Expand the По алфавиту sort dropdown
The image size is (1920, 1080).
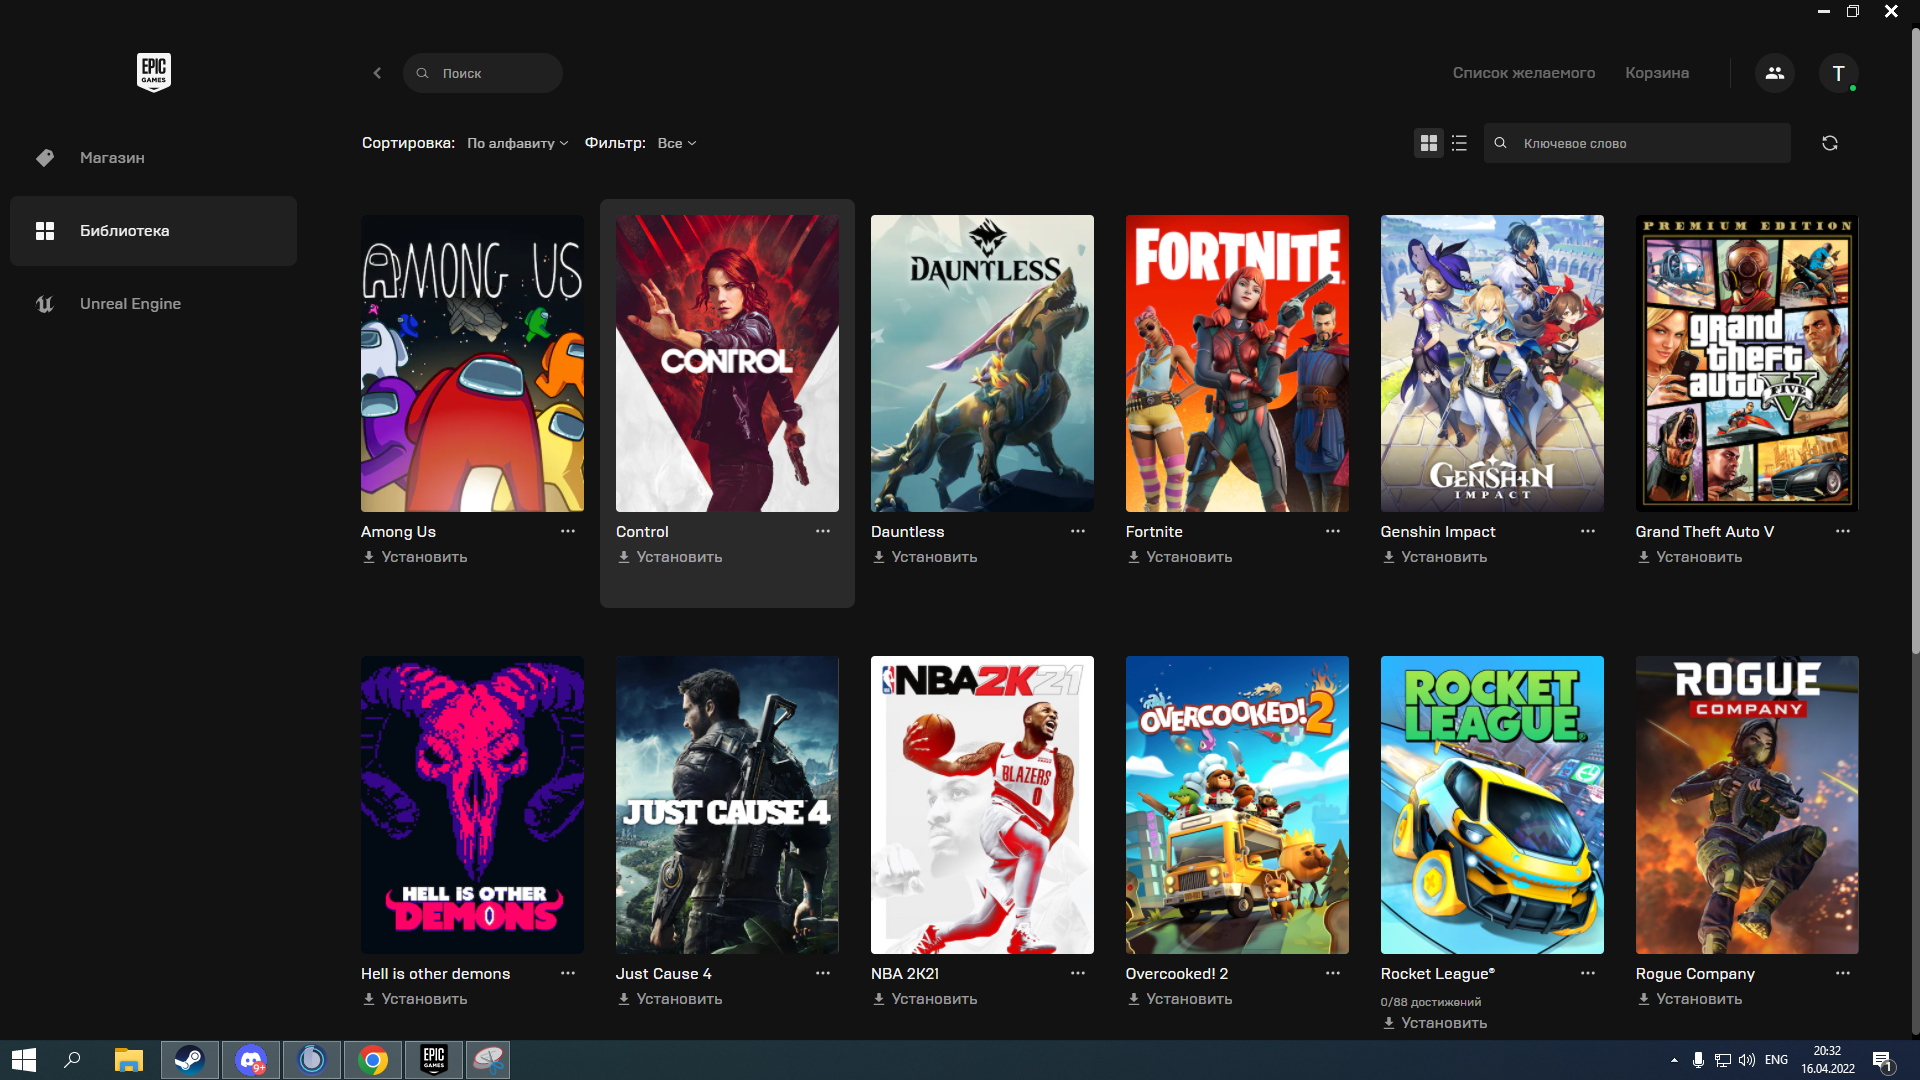pyautogui.click(x=517, y=143)
